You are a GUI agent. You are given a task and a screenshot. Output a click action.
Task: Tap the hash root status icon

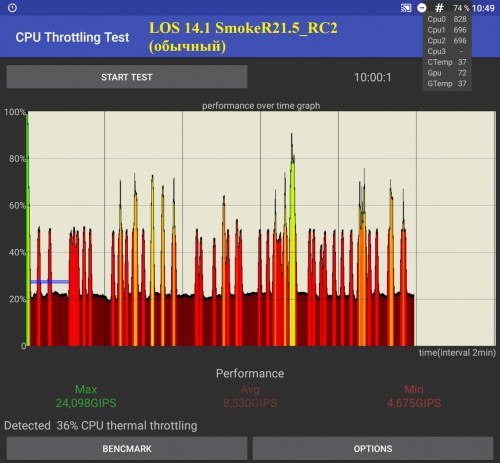pos(439,8)
